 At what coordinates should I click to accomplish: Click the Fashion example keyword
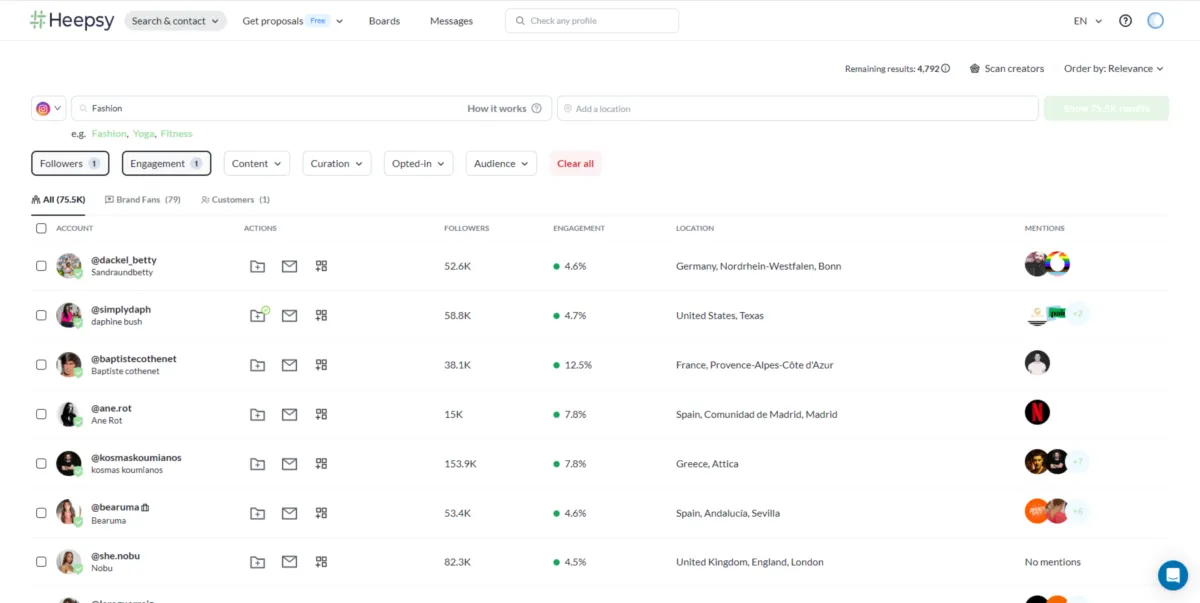pos(109,134)
